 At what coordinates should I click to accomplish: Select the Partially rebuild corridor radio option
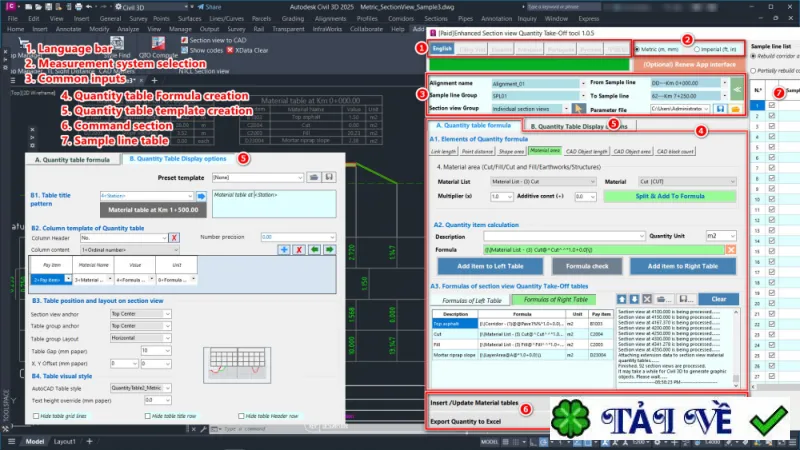(753, 70)
